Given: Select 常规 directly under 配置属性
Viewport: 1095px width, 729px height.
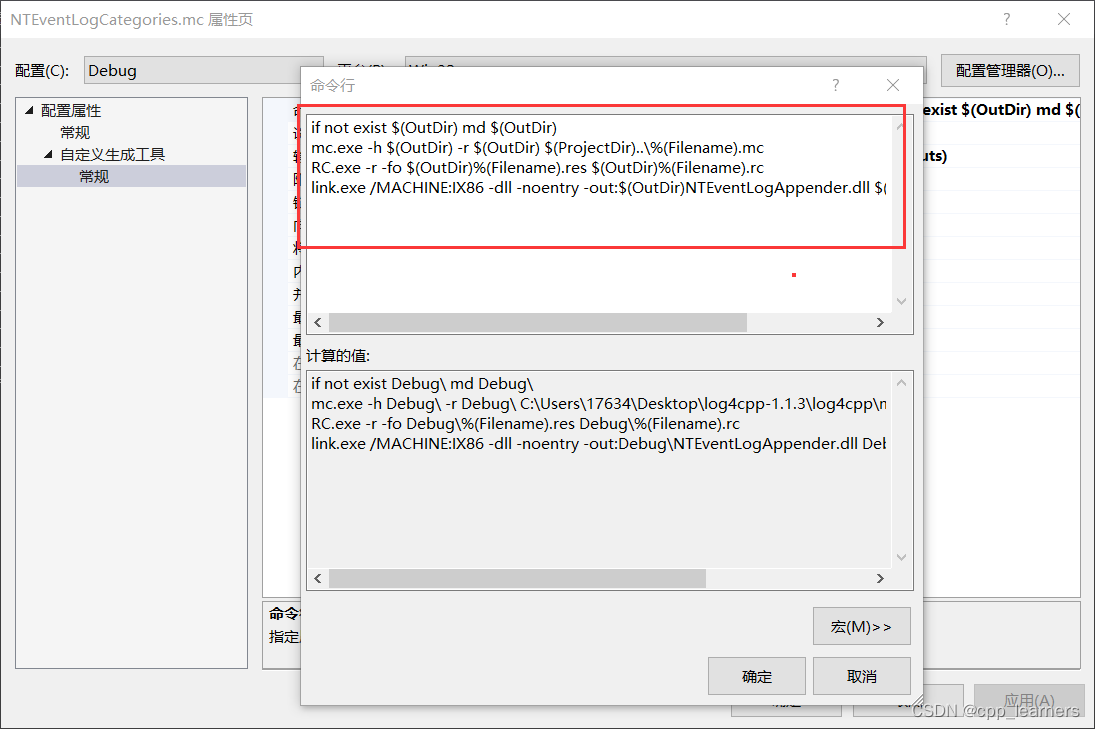Looking at the screenshot, I should 75,133.
